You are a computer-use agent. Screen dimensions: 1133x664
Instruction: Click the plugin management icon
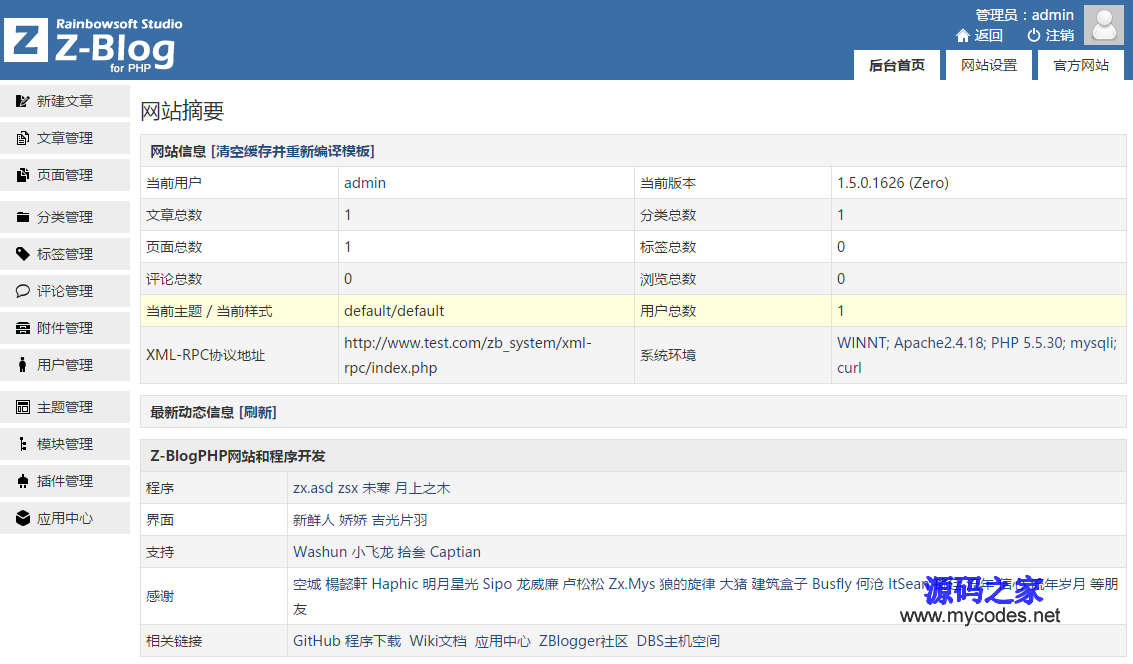(x=23, y=481)
